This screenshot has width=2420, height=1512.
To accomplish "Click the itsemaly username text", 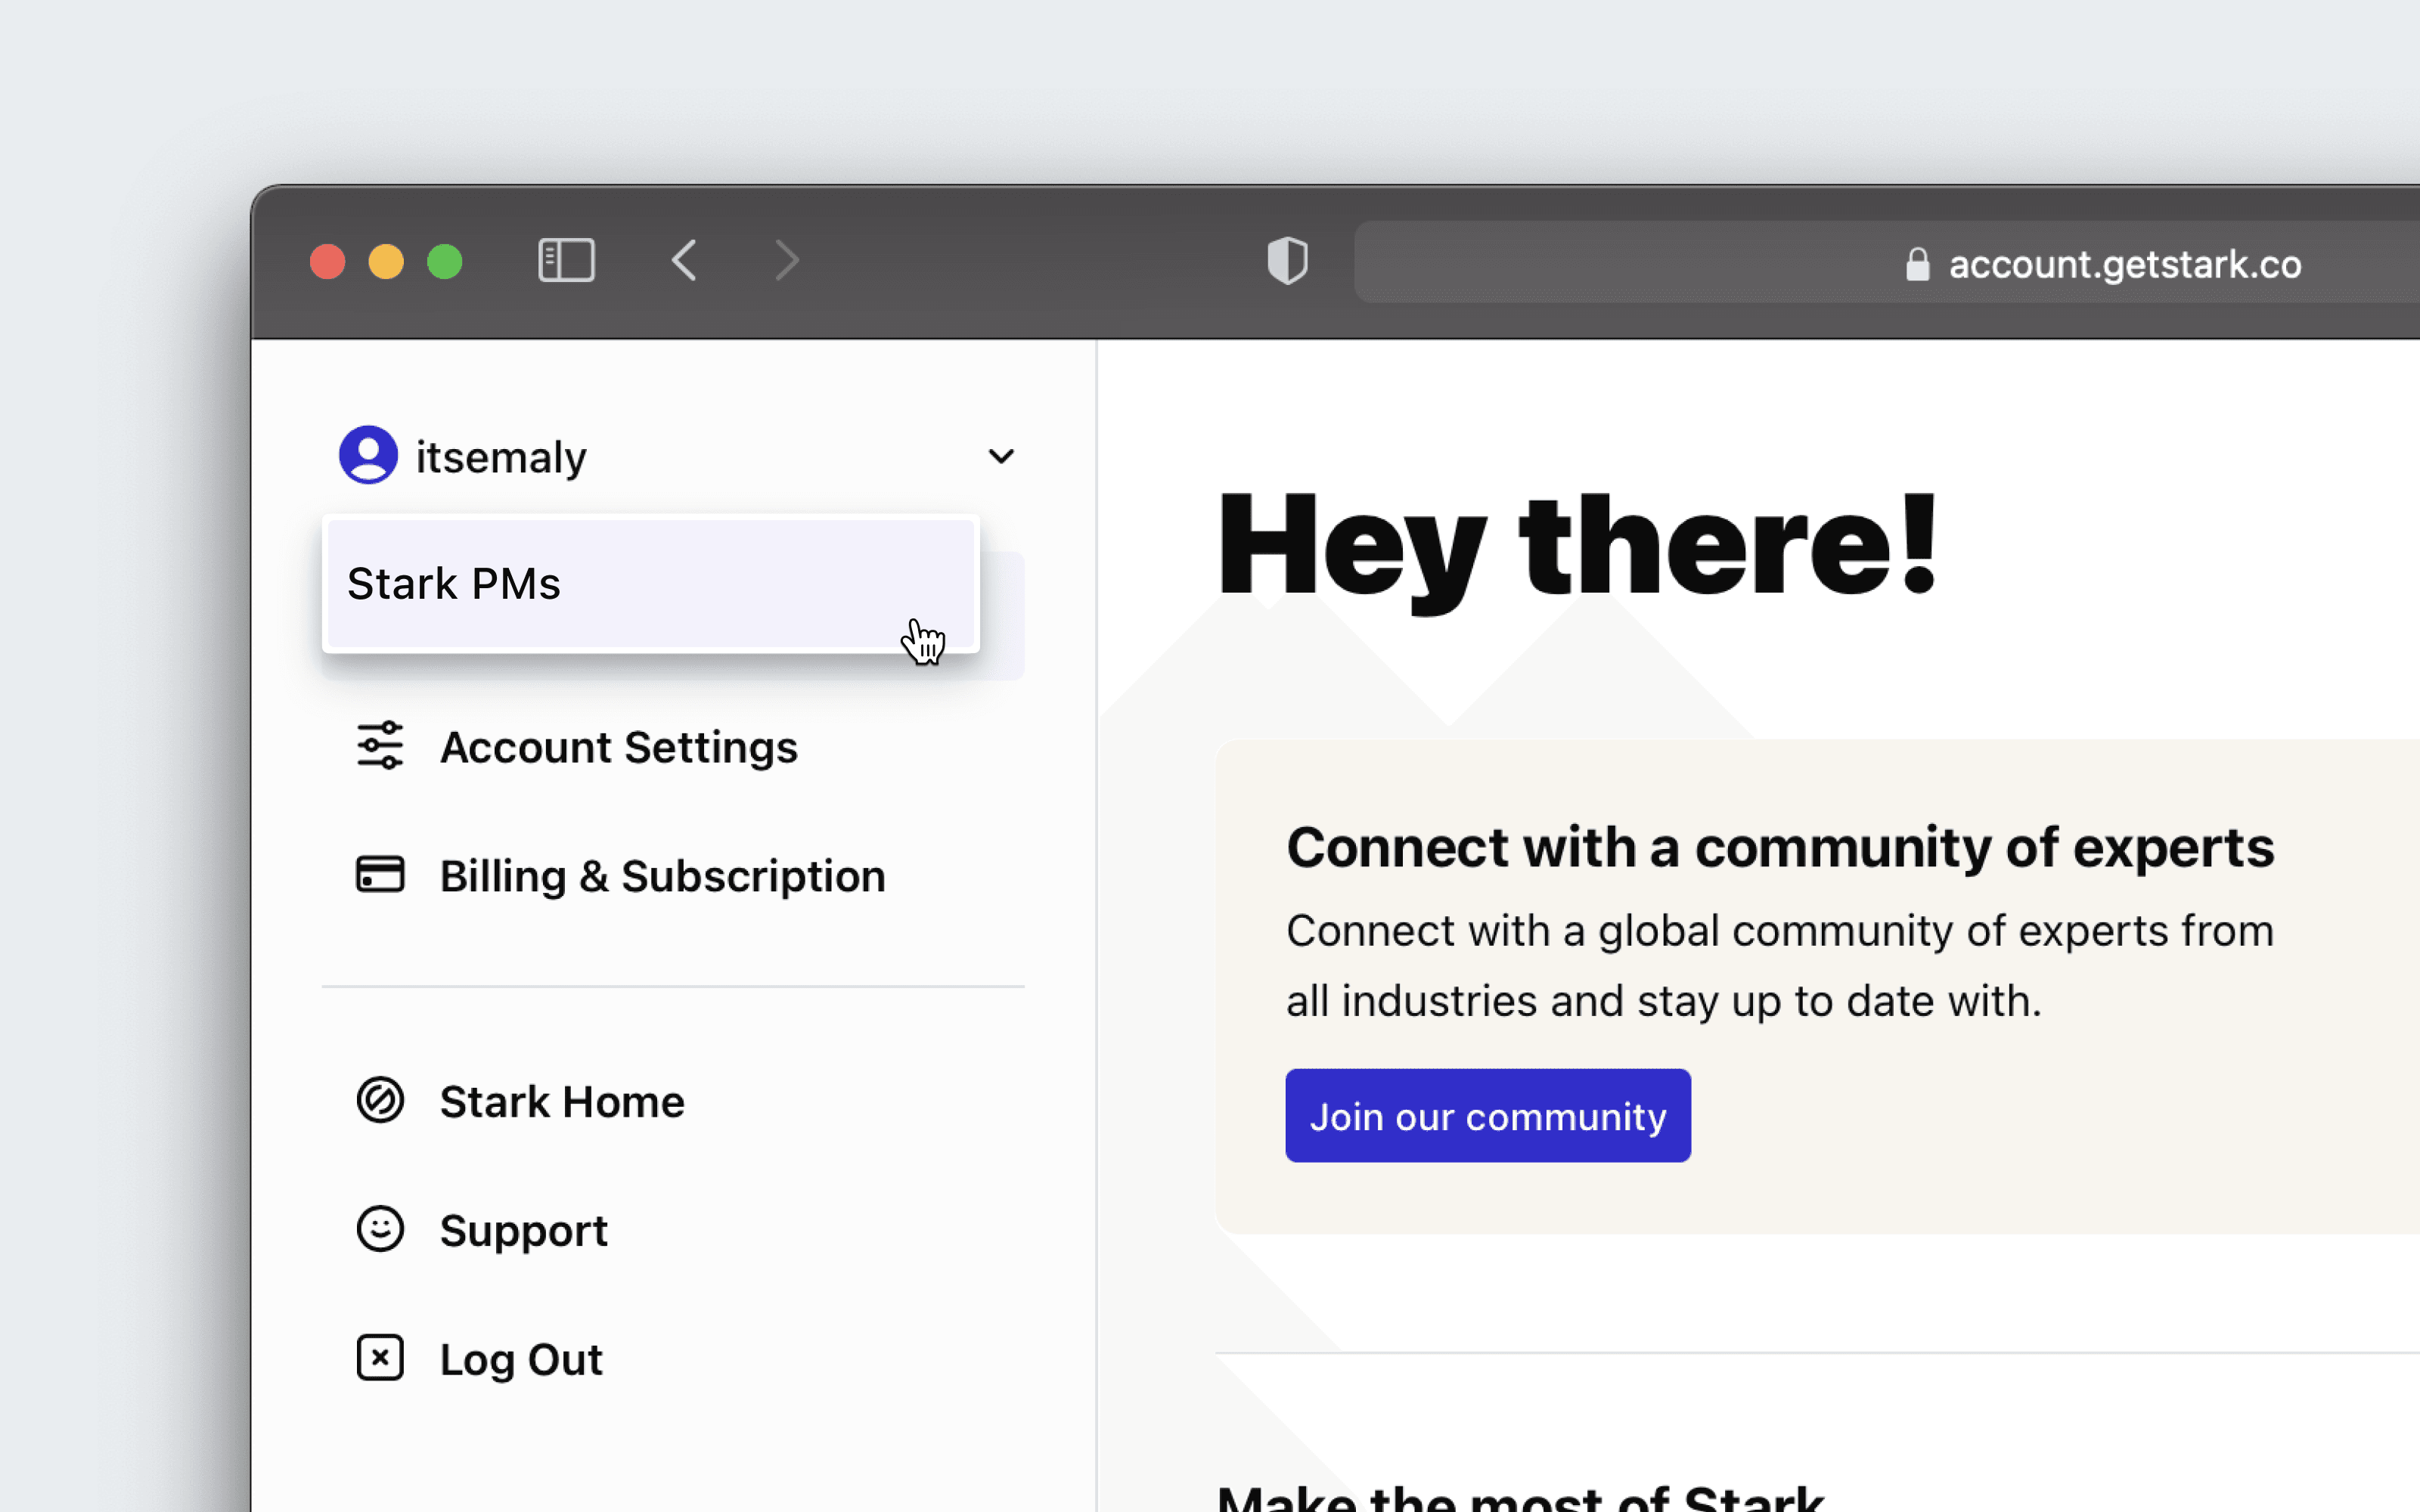I will pyautogui.click(x=501, y=458).
